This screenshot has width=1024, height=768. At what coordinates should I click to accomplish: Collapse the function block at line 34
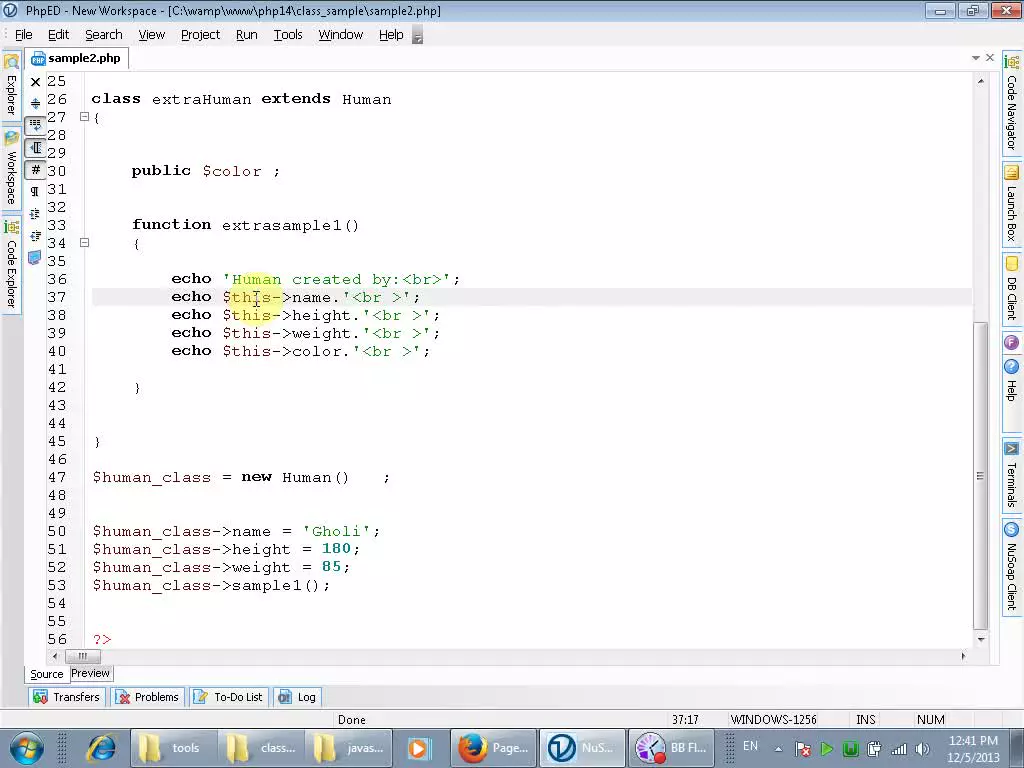(x=84, y=242)
